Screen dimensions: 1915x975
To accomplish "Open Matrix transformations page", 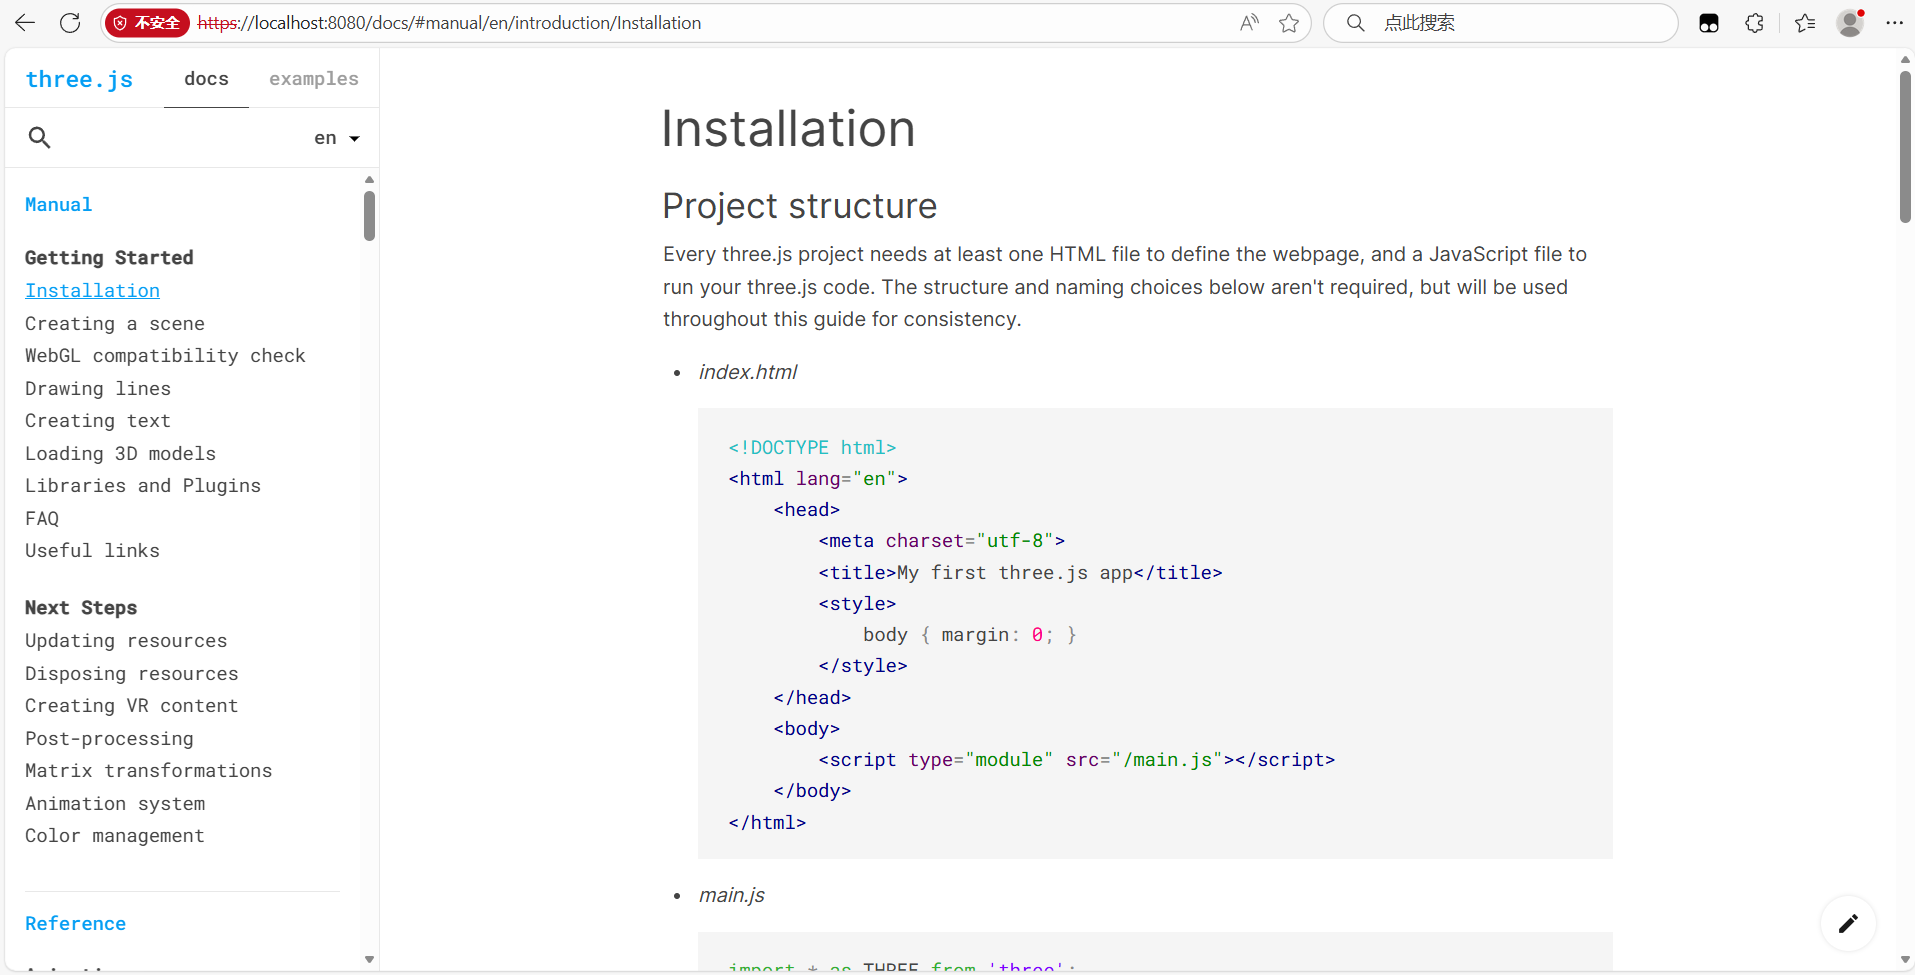I will coord(149,771).
